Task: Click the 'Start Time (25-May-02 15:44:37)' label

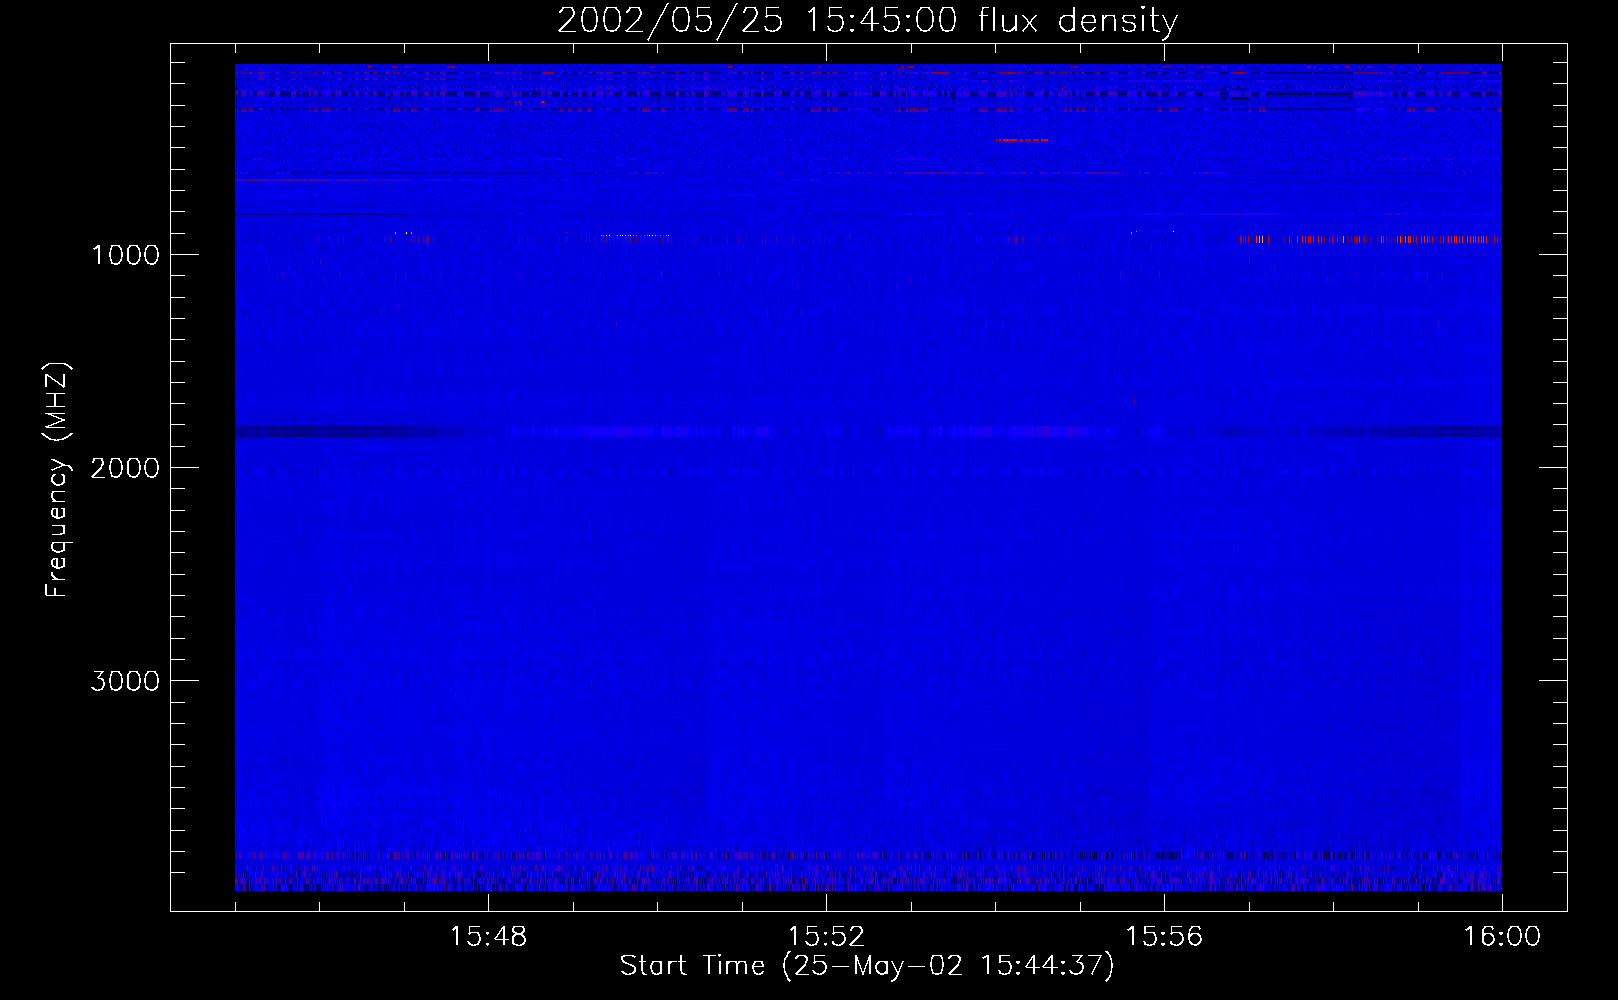Action: click(x=867, y=966)
